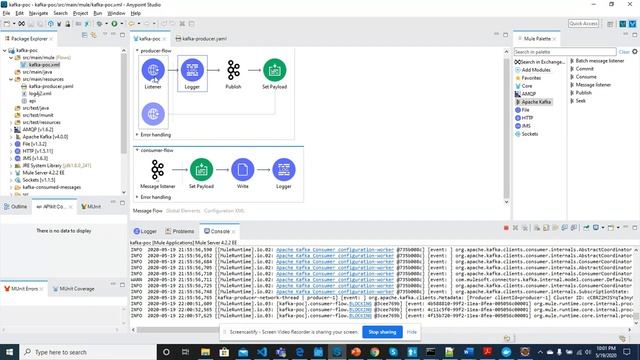Viewport: 640px width, 360px height.
Task: Switch to the Problems tab
Action: pyautogui.click(x=180, y=231)
